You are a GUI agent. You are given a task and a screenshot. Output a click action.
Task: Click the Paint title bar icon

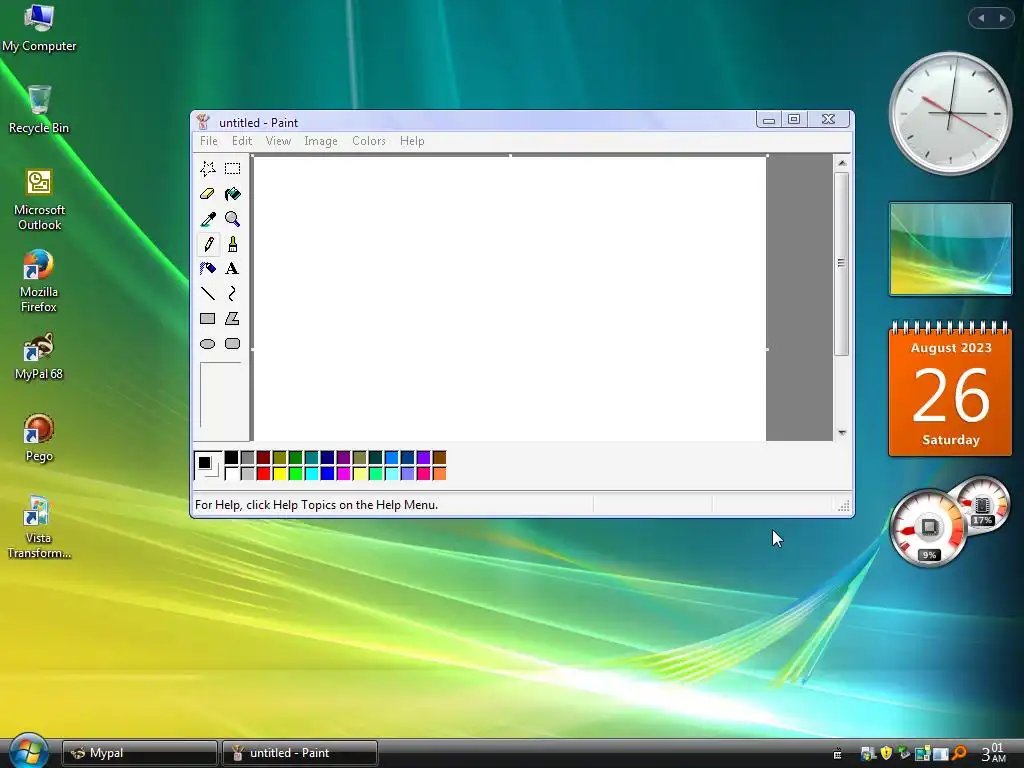click(x=203, y=122)
